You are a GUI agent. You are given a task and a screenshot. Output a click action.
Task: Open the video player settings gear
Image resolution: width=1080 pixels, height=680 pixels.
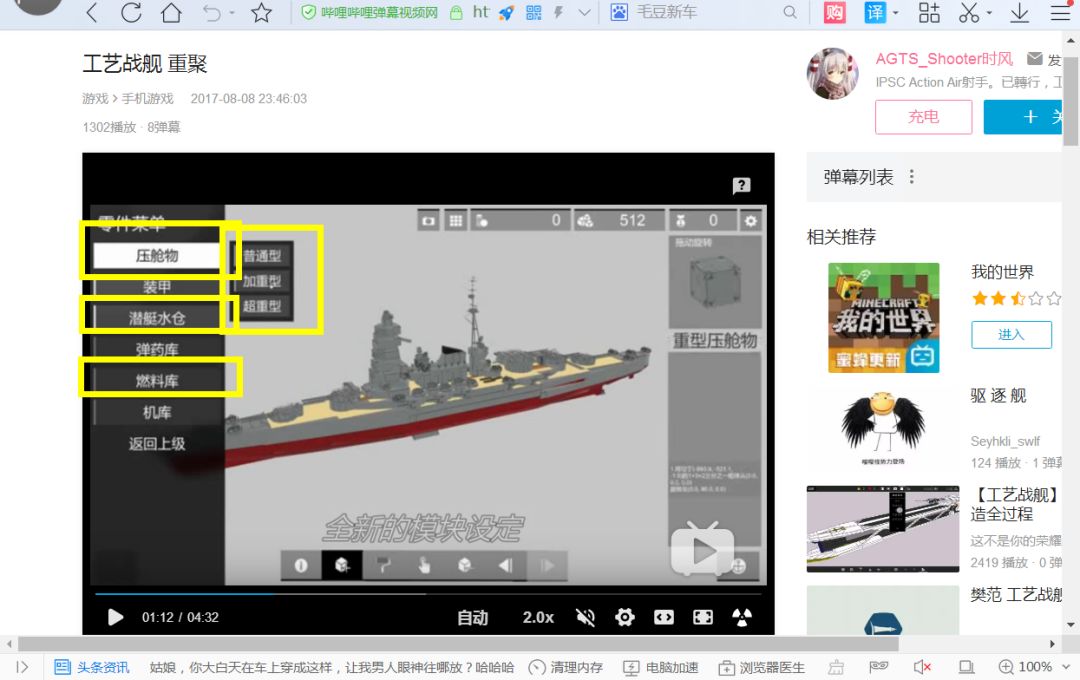(625, 617)
